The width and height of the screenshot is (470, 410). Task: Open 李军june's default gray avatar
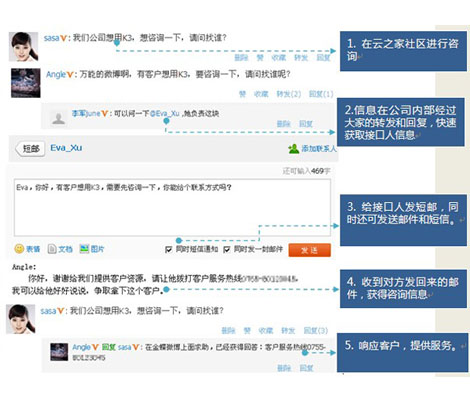[58, 118]
